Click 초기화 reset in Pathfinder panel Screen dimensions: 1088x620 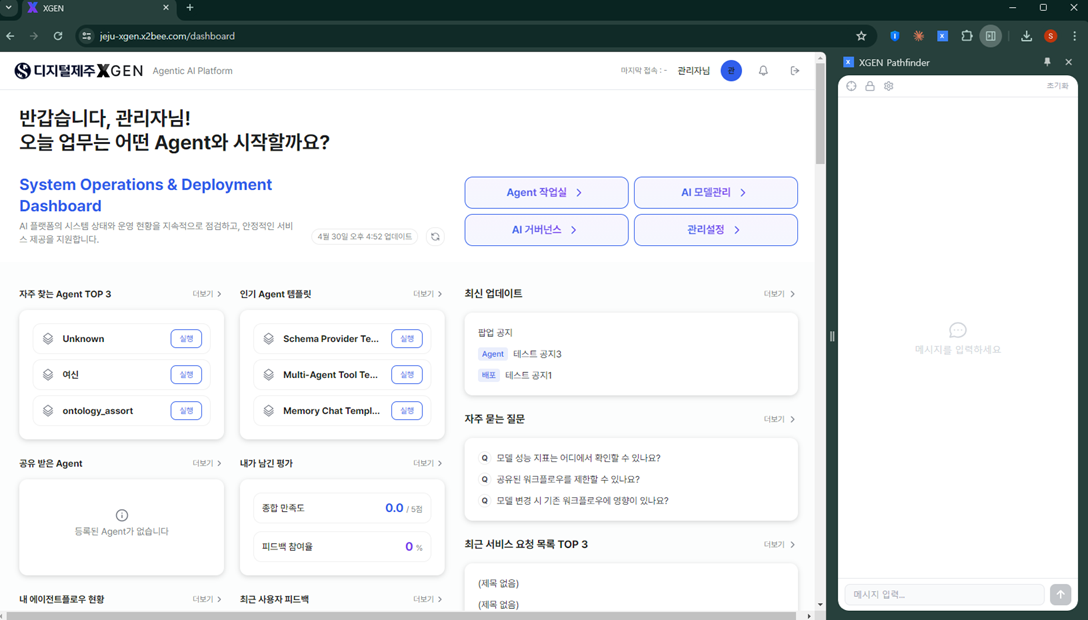(1057, 86)
